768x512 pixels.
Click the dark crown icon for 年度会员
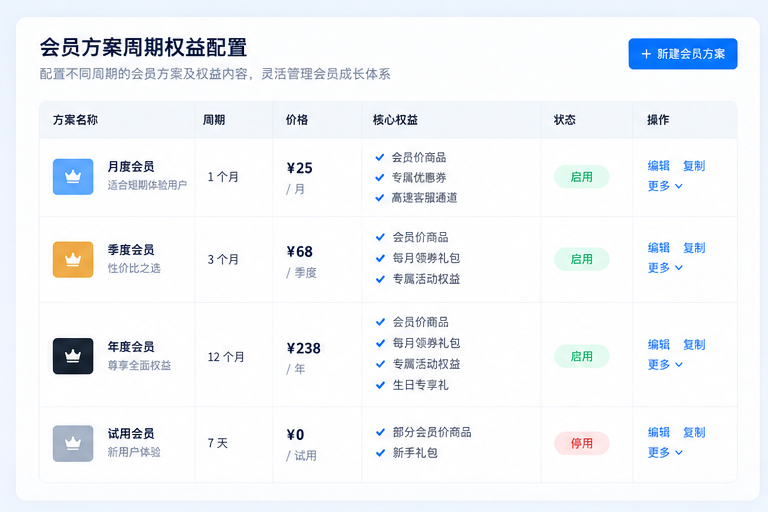(x=73, y=356)
